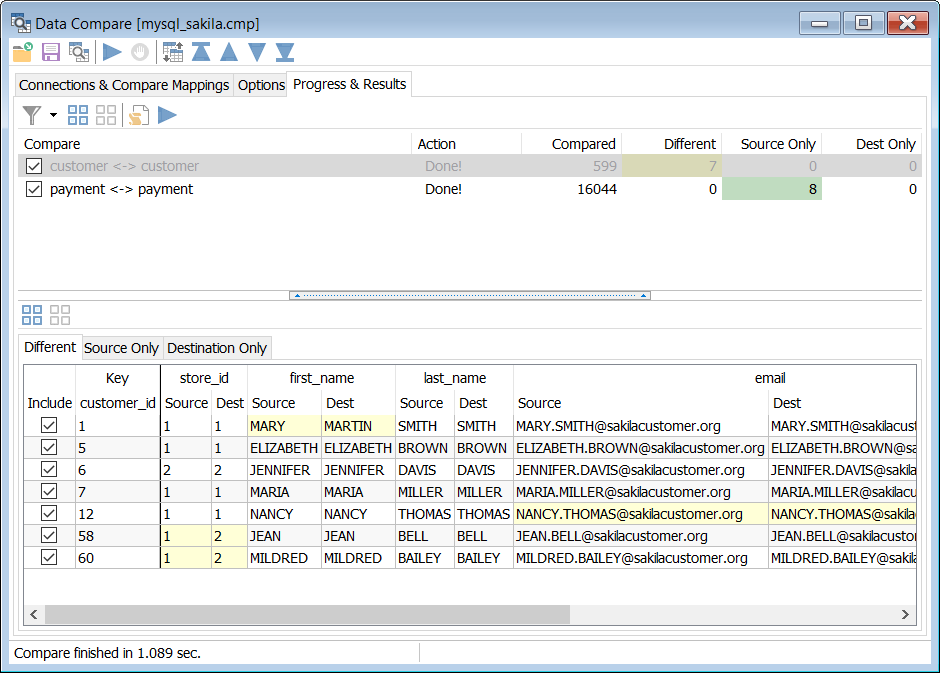The width and height of the screenshot is (940, 673).
Task: Click the move down triangle icon
Action: pos(257,52)
